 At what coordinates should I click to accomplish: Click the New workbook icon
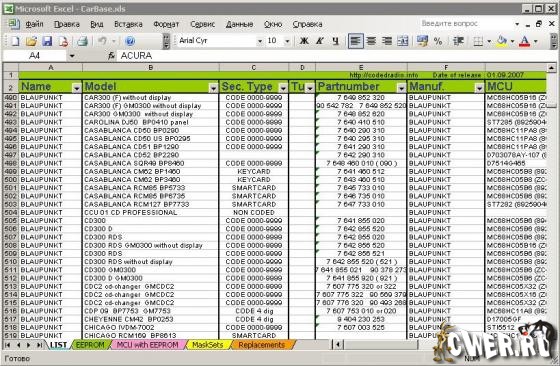click(x=15, y=41)
